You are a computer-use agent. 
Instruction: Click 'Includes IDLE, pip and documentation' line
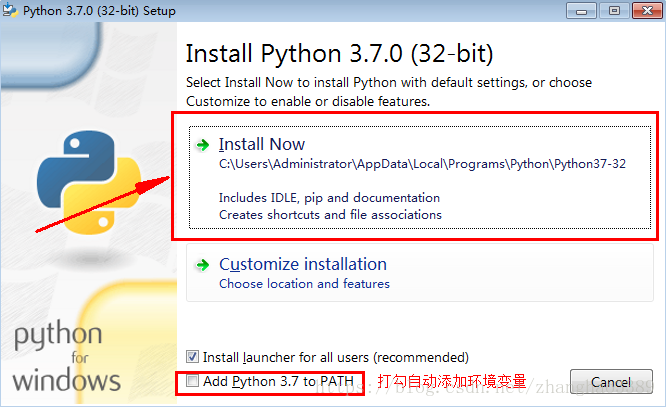point(329,198)
